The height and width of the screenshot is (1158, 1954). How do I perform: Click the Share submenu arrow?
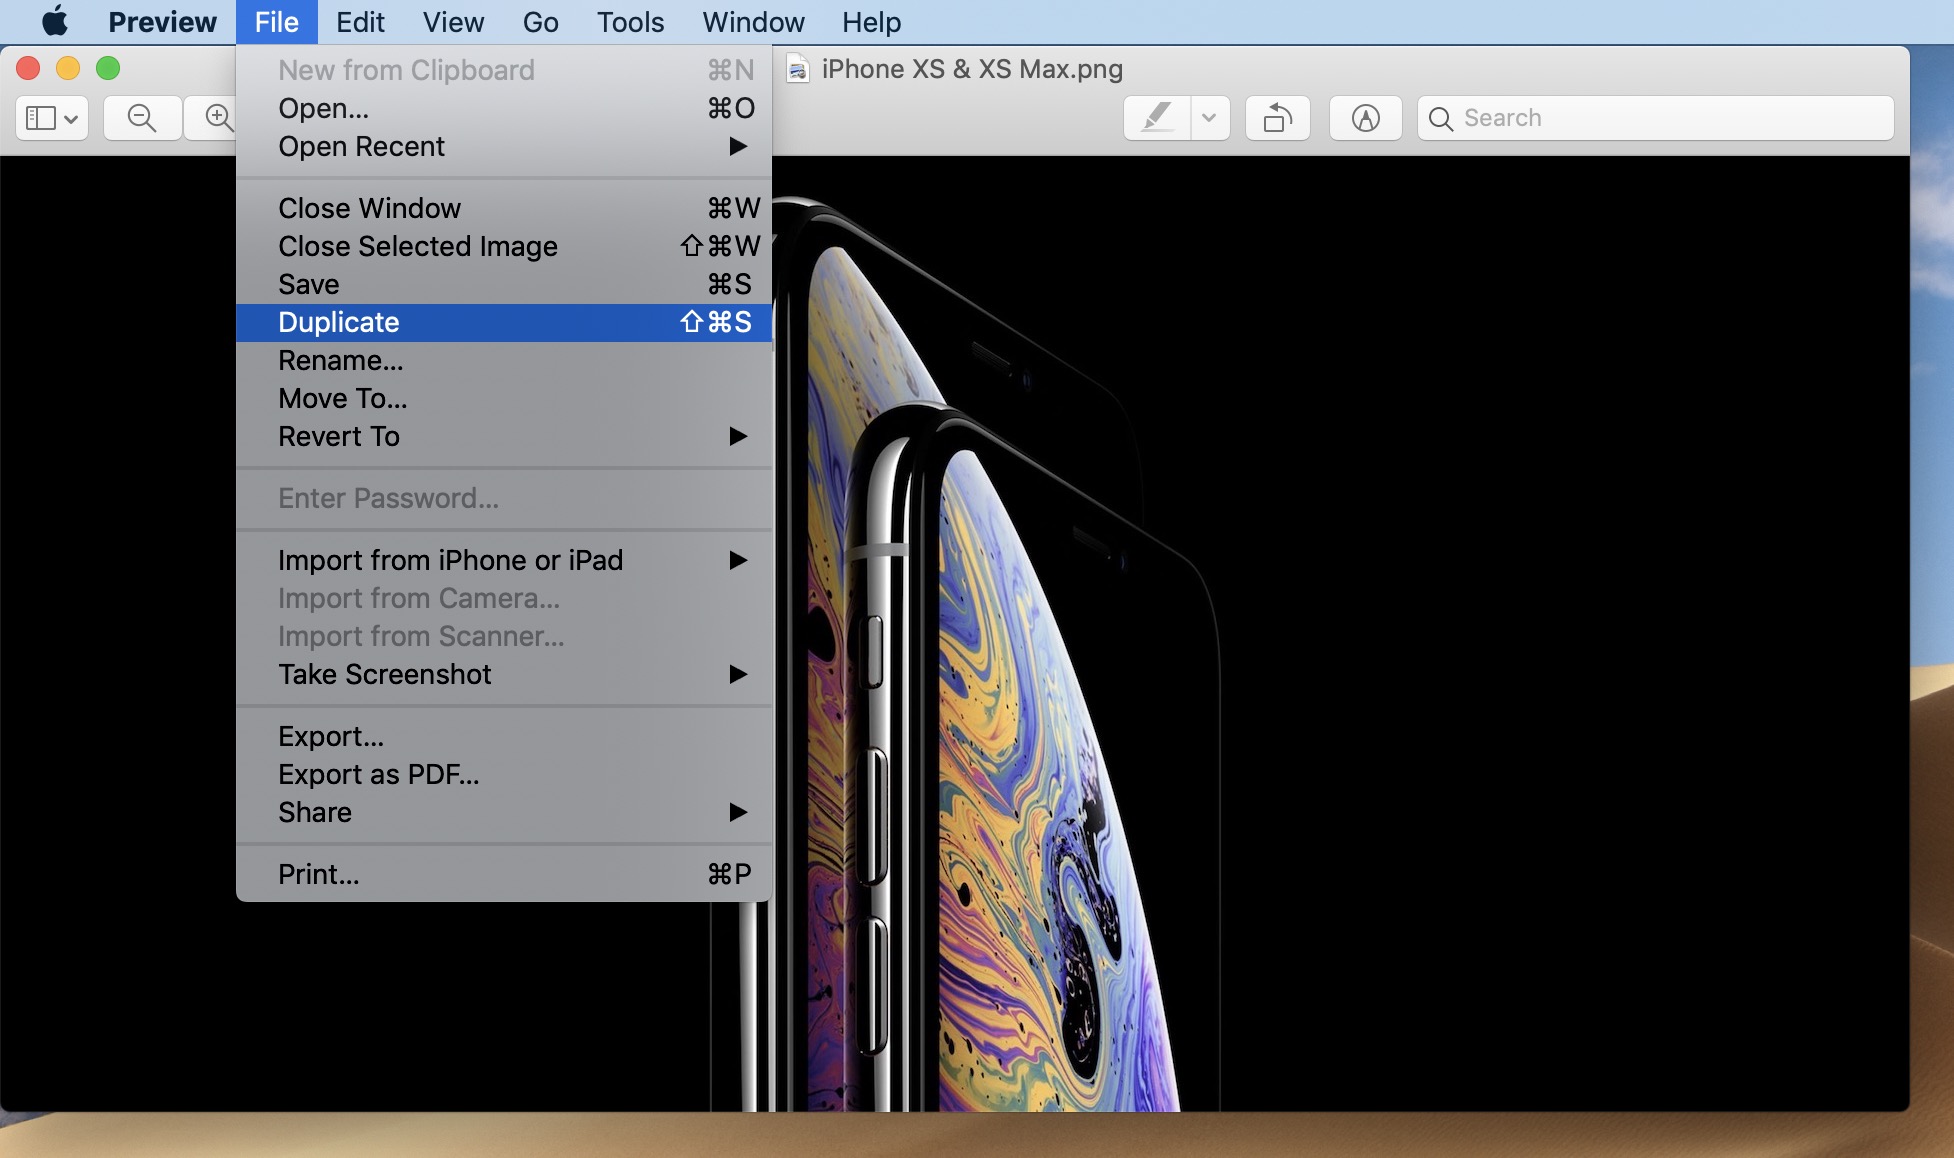[739, 812]
